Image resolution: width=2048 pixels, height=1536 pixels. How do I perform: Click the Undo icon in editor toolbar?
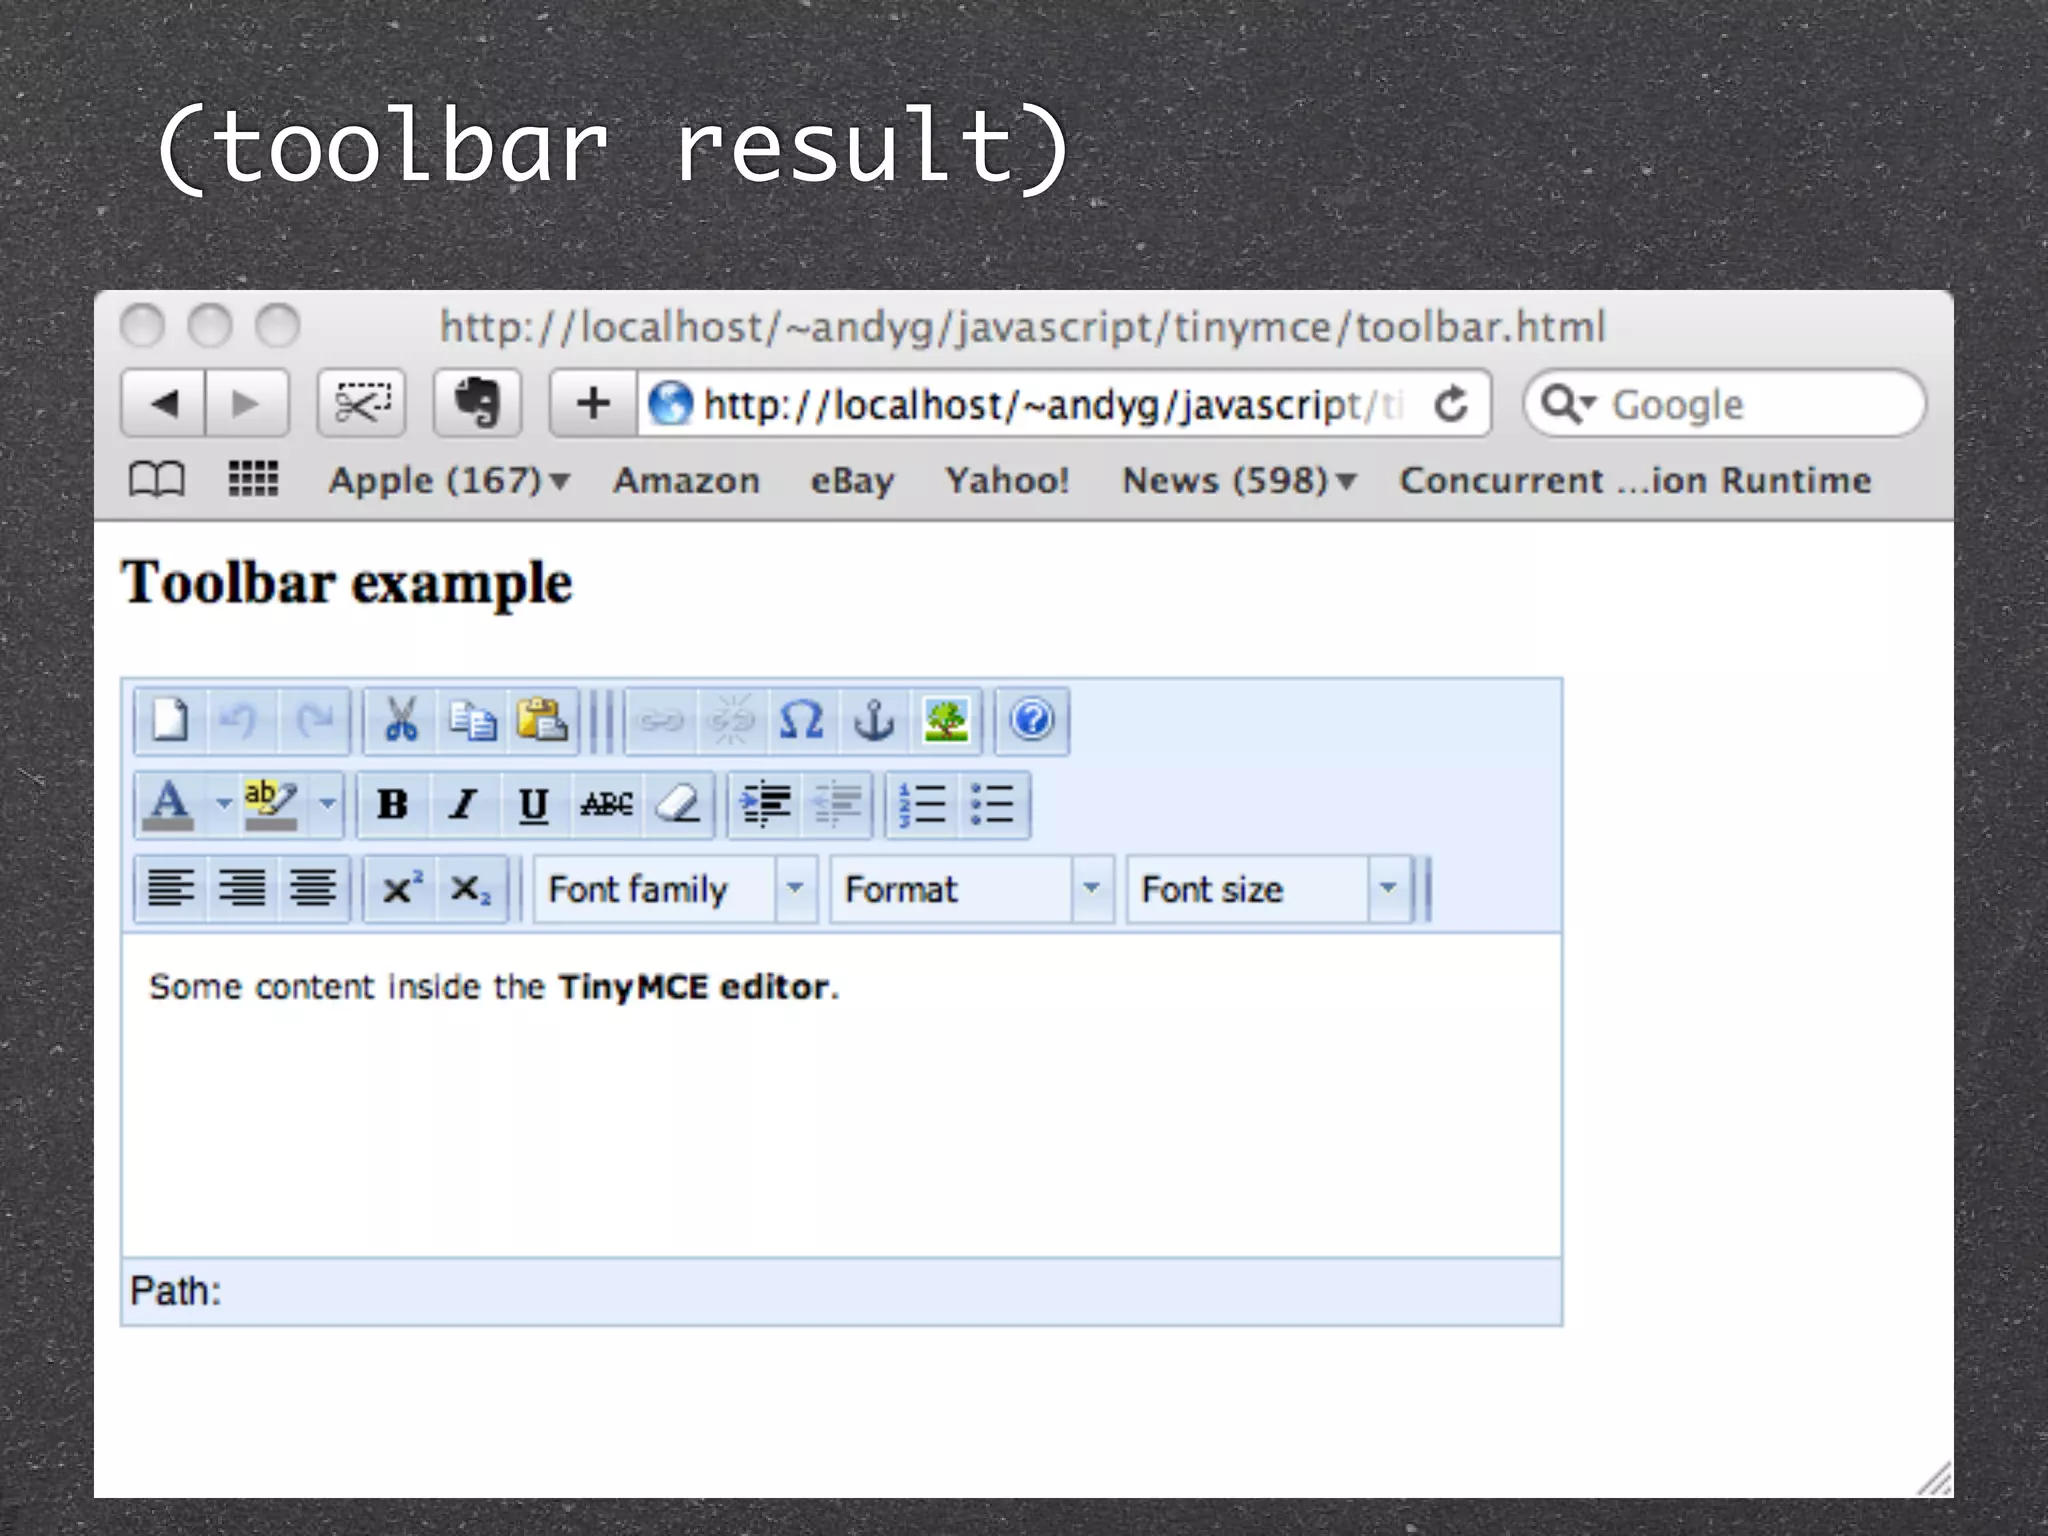[x=242, y=721]
